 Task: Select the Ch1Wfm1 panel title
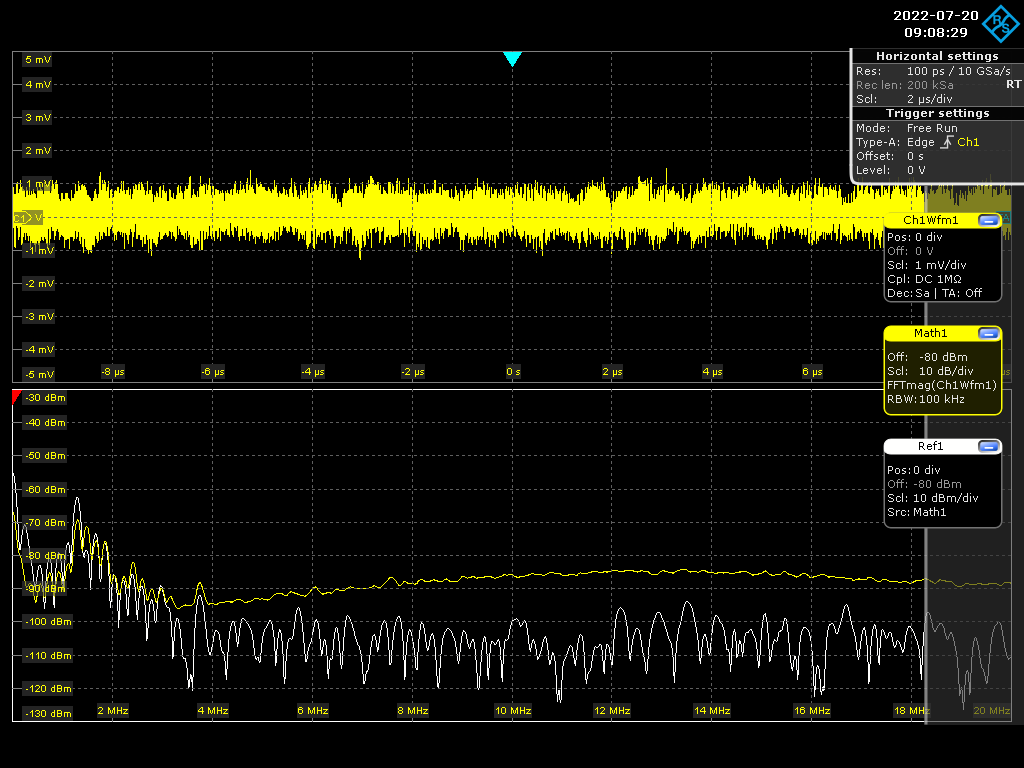click(x=930, y=220)
